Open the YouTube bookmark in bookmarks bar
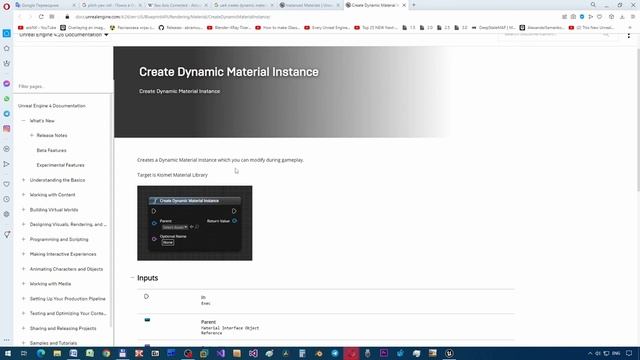 [x=37, y=28]
